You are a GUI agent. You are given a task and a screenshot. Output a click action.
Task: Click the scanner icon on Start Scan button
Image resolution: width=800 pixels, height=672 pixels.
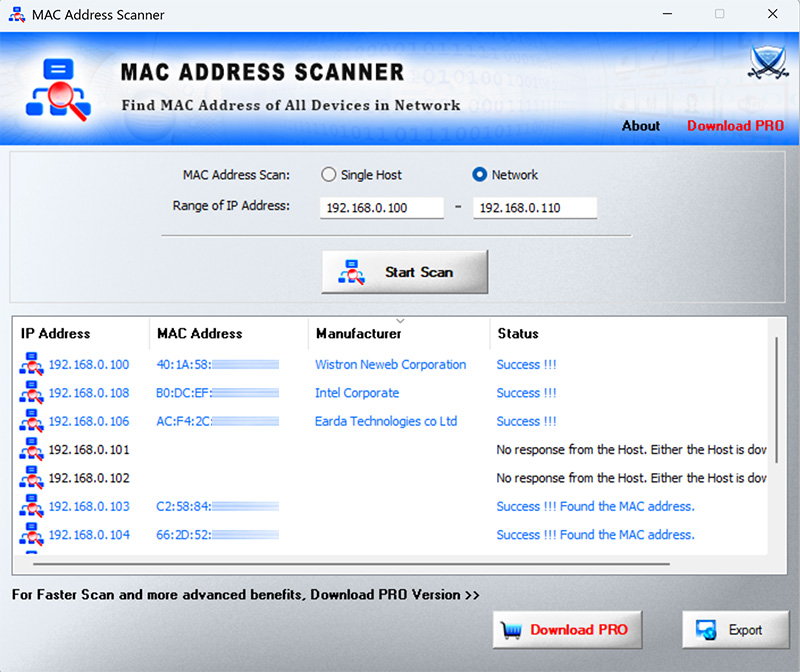point(350,271)
